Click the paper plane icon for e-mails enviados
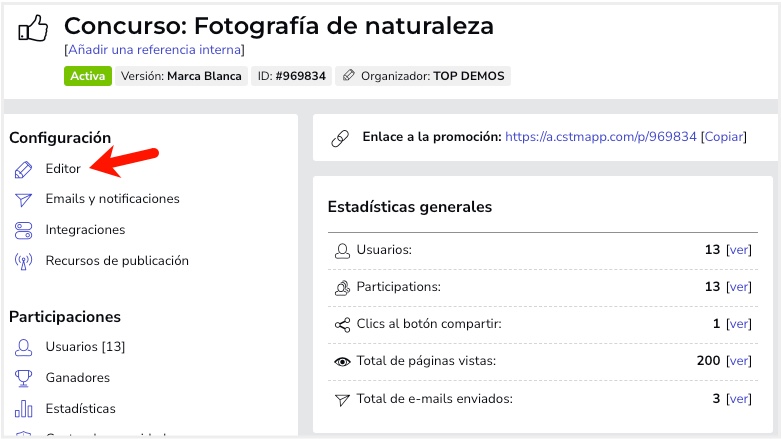The height and width of the screenshot is (439, 781). [x=342, y=400]
